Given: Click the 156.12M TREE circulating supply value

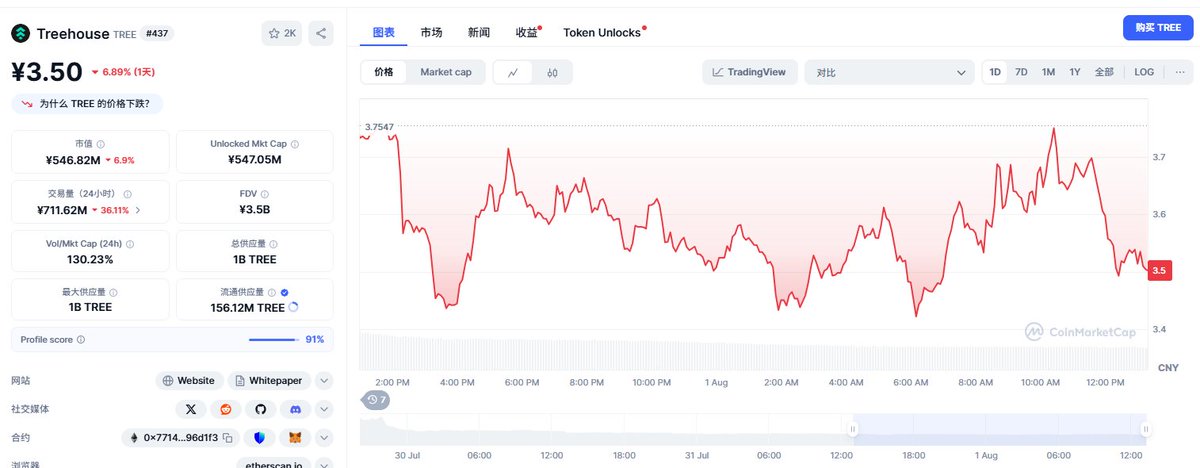Looking at the screenshot, I should point(249,308).
